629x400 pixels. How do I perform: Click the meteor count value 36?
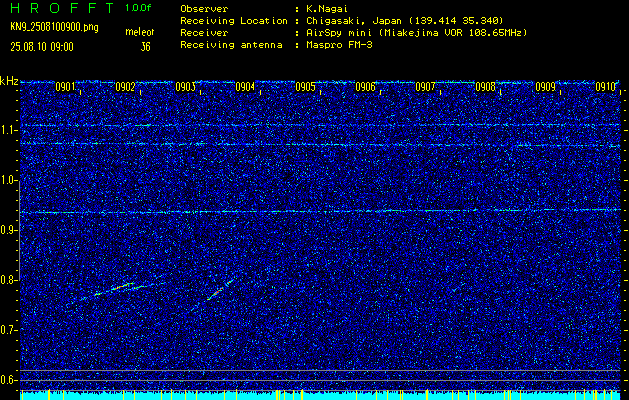(x=145, y=47)
